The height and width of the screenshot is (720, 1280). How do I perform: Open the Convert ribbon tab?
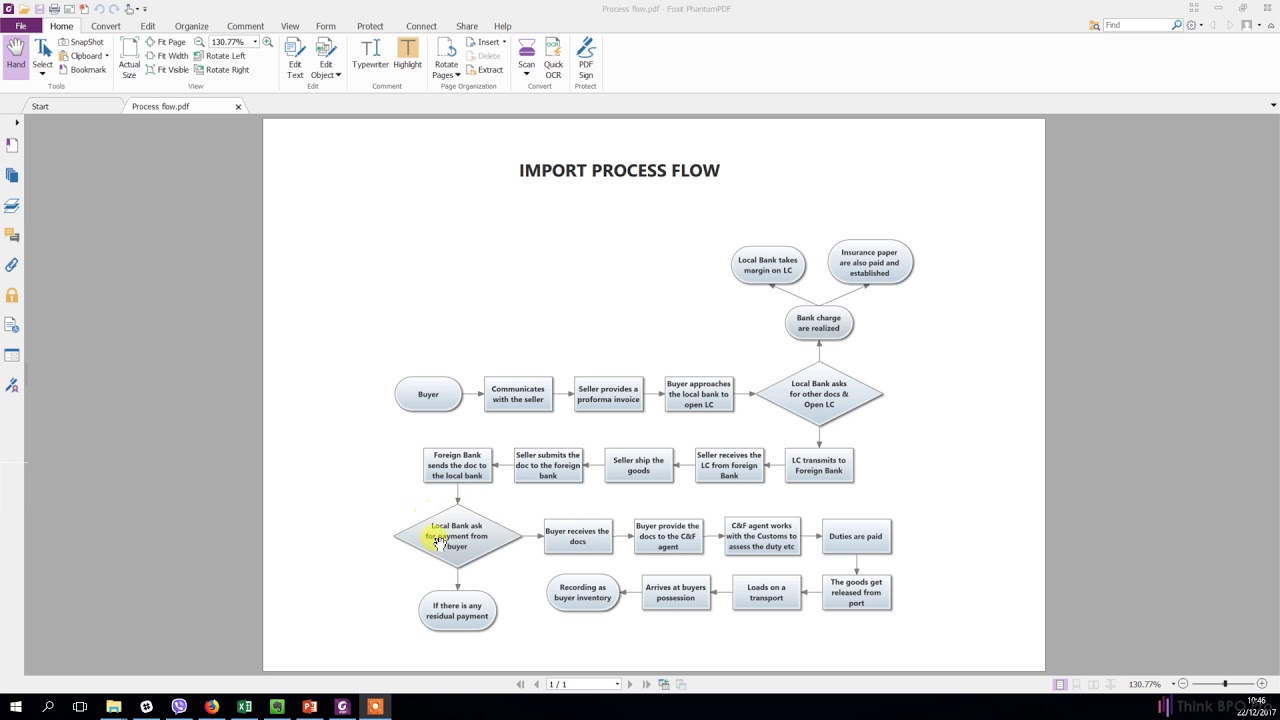105,26
